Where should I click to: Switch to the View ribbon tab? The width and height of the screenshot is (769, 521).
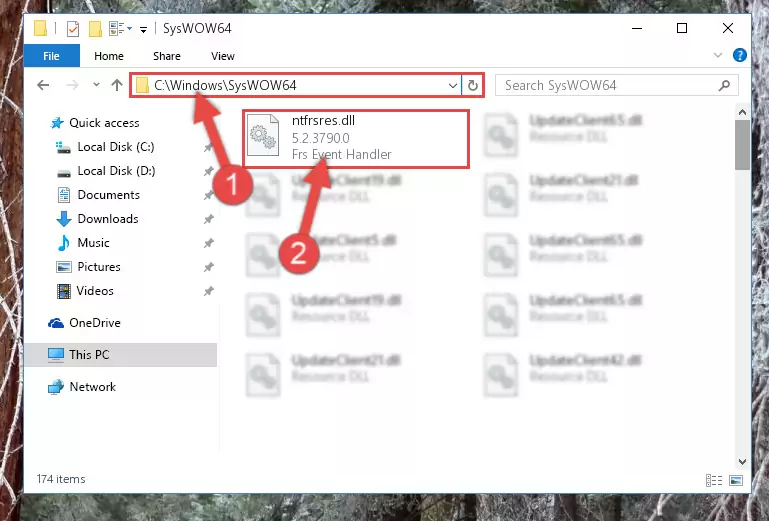pos(223,56)
